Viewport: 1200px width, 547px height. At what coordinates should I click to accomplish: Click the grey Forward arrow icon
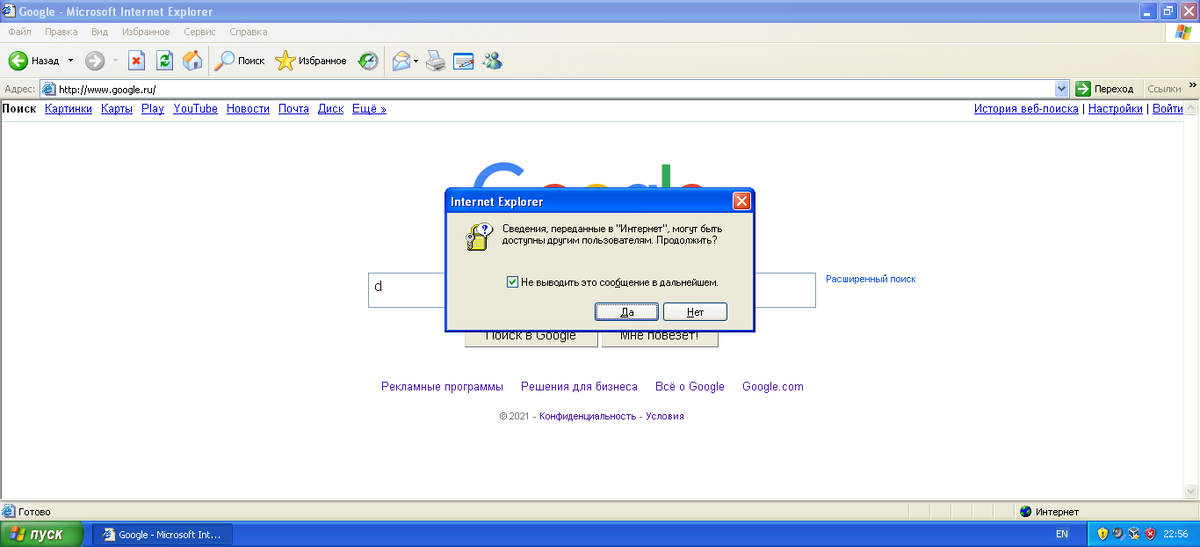95,61
